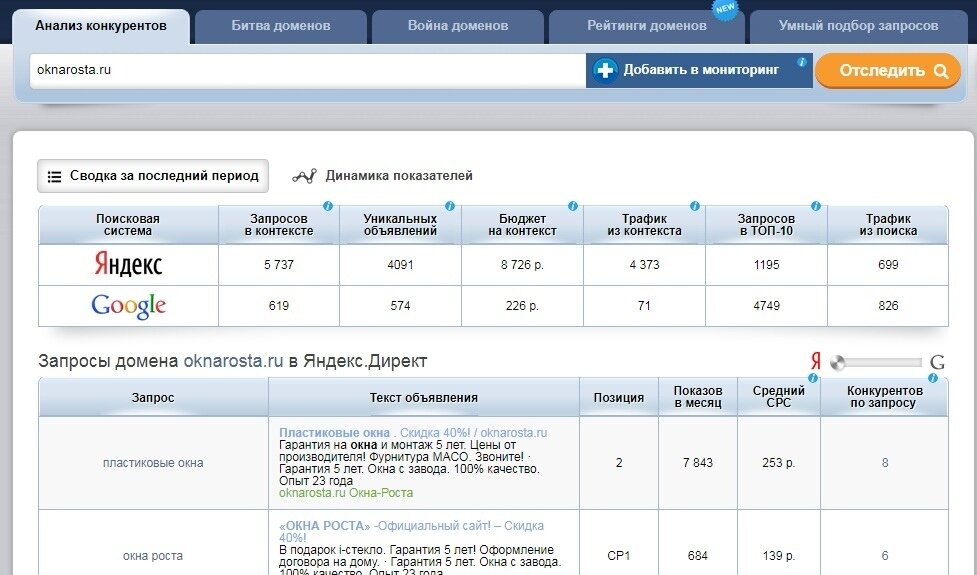
Task: Open the пластиковые окна query link
Action: (153, 463)
